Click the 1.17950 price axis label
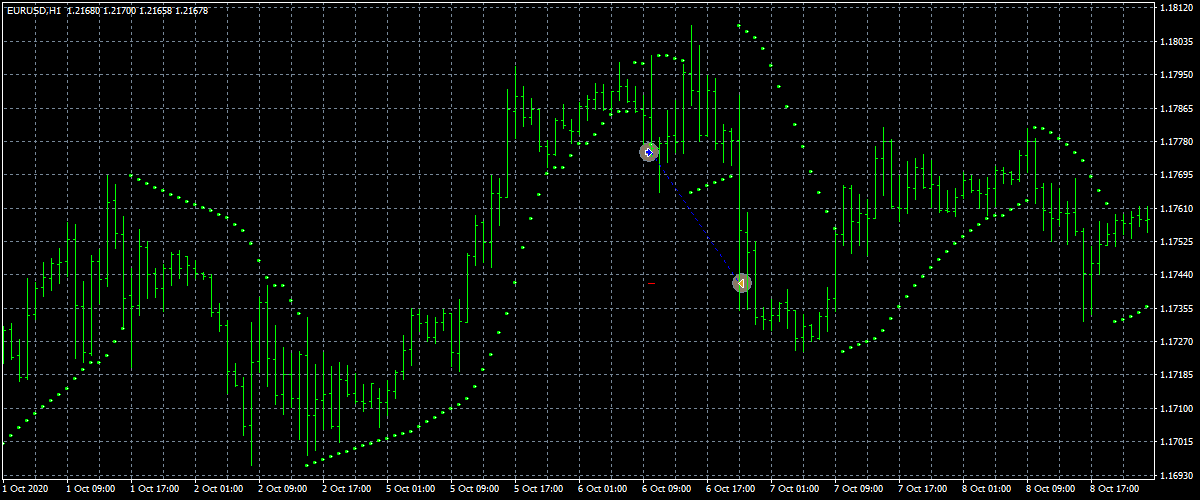Image resolution: width=1200 pixels, height=500 pixels. (x=1178, y=75)
